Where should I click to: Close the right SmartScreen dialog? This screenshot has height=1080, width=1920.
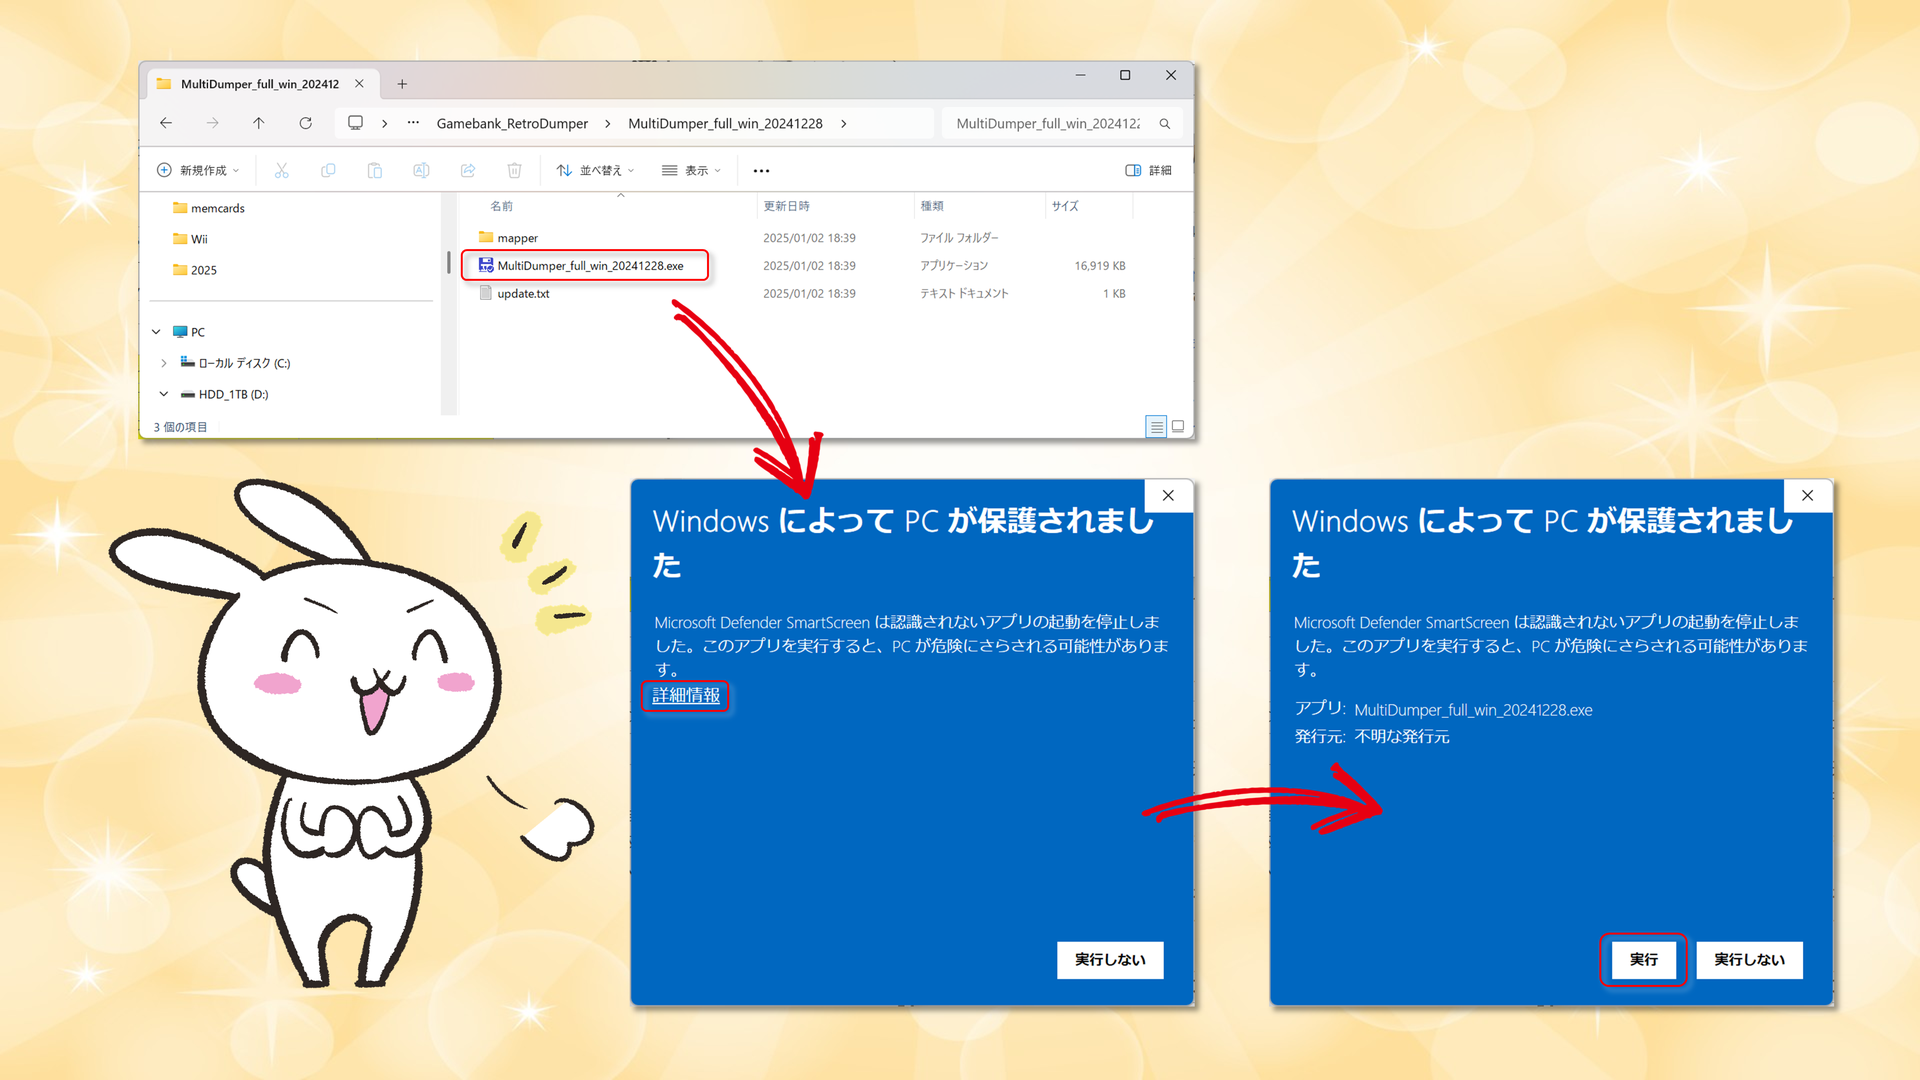click(x=1807, y=496)
